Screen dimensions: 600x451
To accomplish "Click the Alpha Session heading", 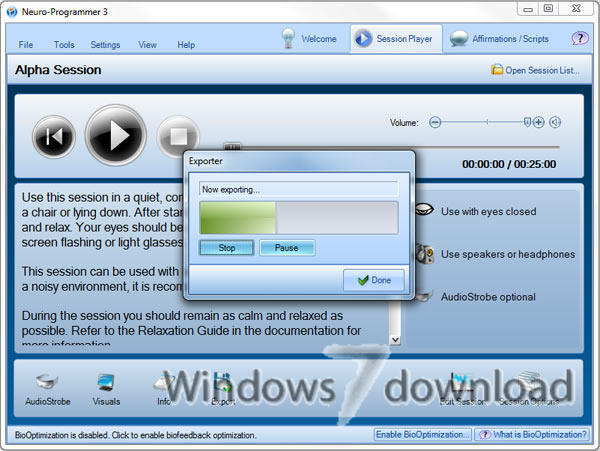I will point(58,70).
